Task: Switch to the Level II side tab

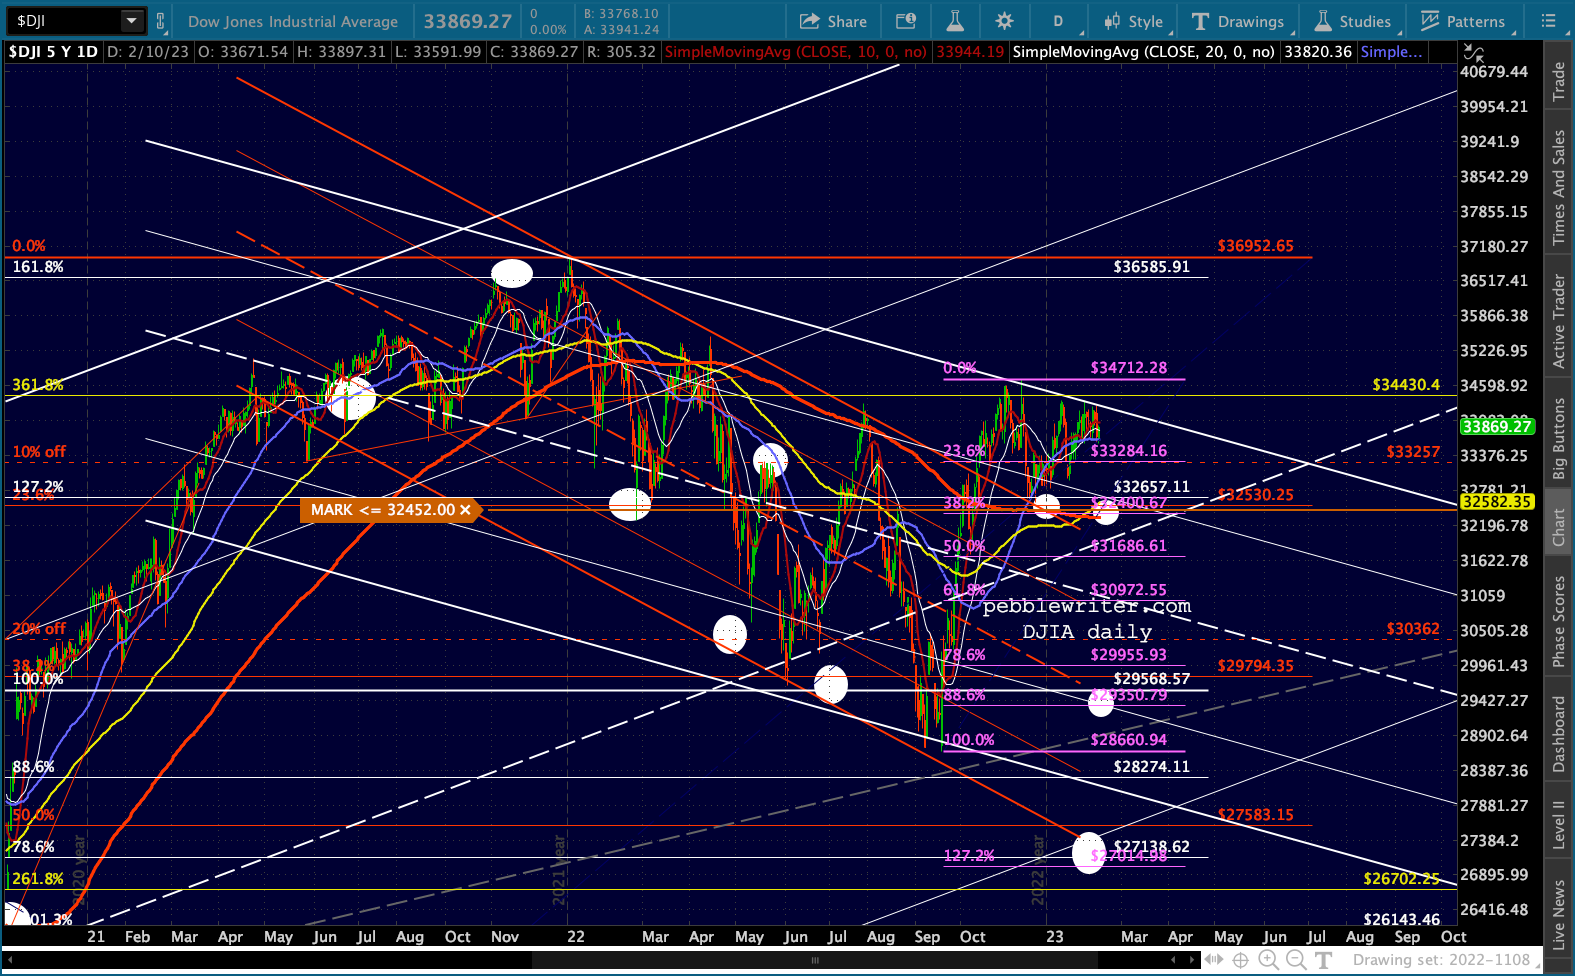Action: point(1558,824)
